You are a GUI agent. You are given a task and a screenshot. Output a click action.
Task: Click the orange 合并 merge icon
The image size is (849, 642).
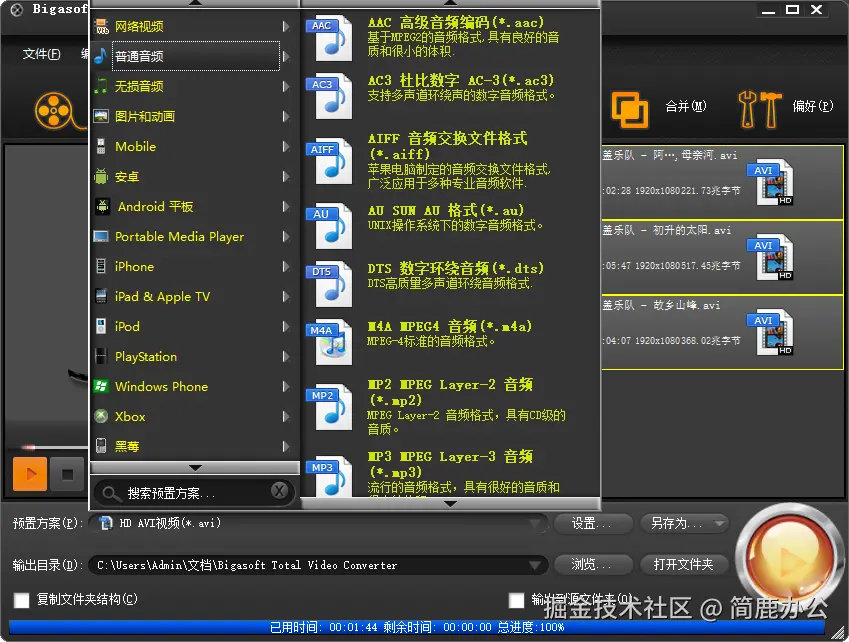coord(630,109)
